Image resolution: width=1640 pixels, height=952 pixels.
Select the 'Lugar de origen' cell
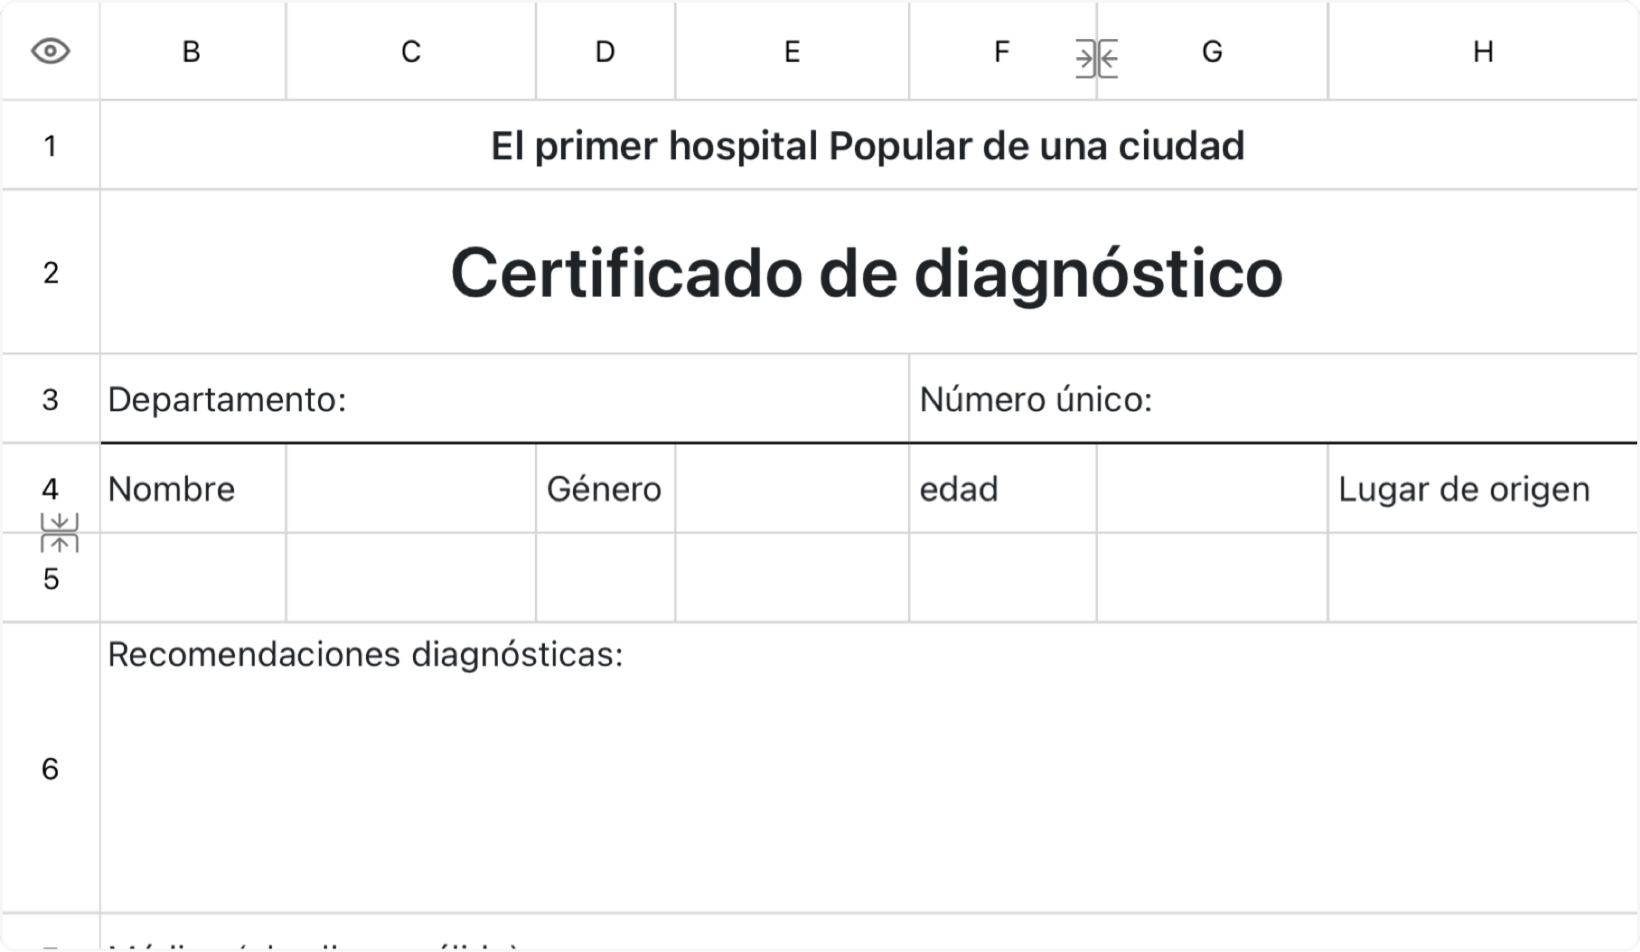[1484, 489]
